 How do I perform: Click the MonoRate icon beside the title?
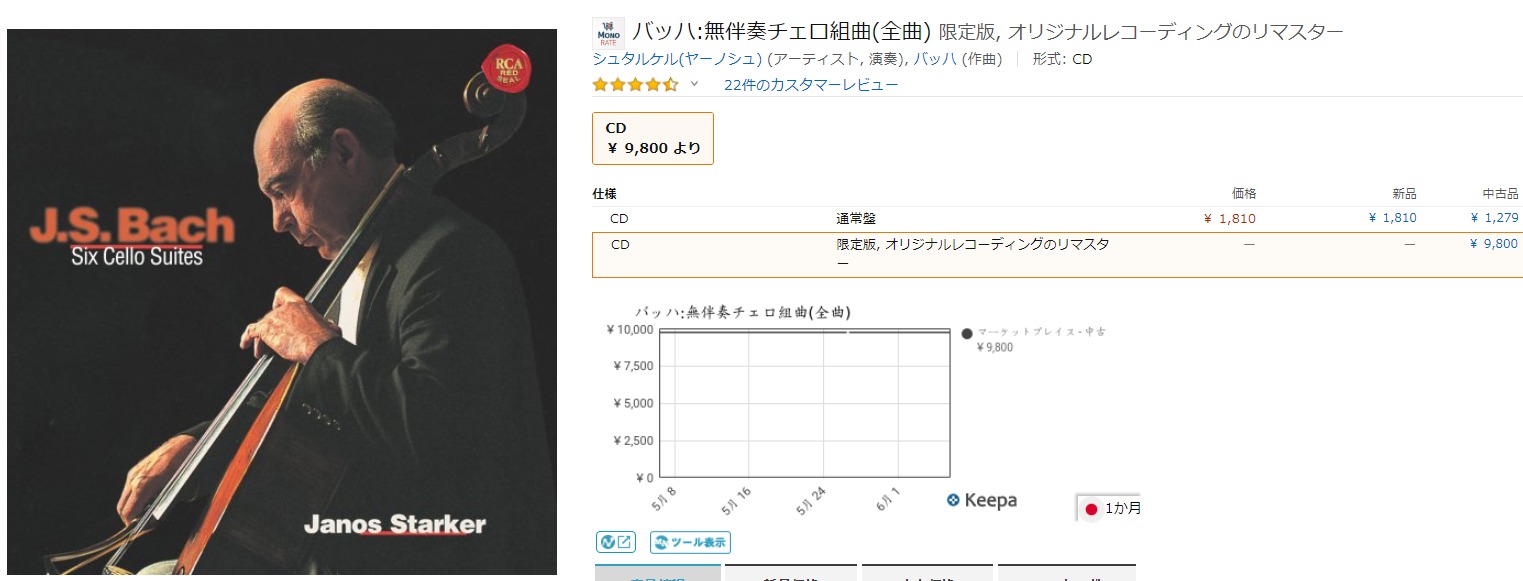click(608, 33)
